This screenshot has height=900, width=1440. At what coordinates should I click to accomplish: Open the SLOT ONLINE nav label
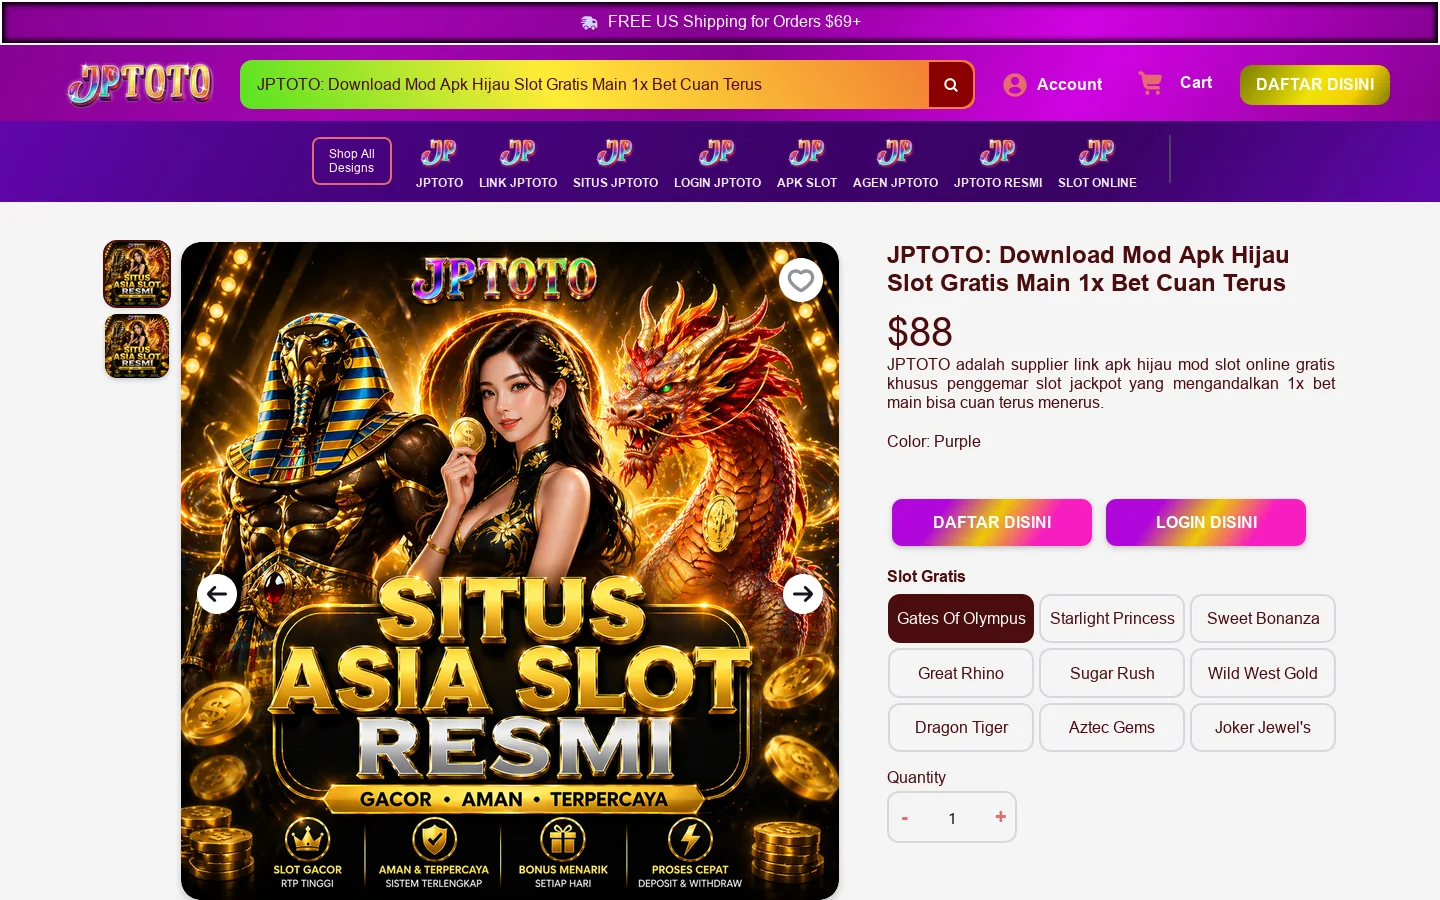[1097, 183]
